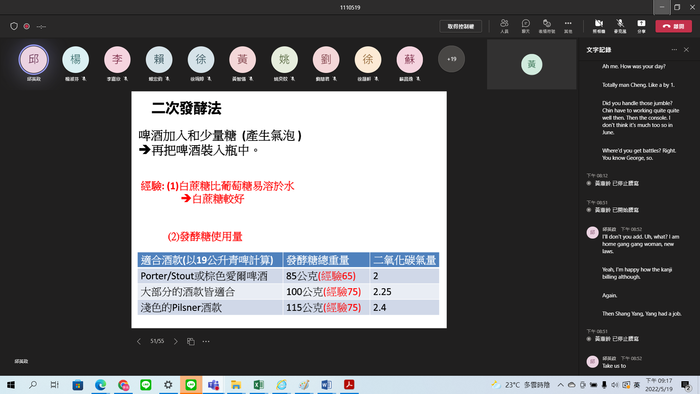The height and width of the screenshot is (394, 700).
Task: Click table cell "100公克(經驗75)"
Action: click(326, 292)
